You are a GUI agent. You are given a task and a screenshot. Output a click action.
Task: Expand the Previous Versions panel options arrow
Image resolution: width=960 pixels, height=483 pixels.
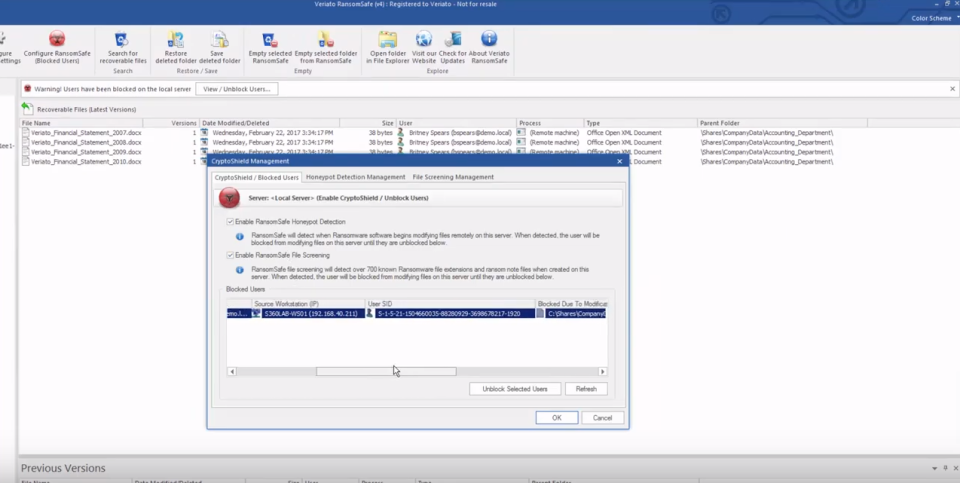click(933, 468)
